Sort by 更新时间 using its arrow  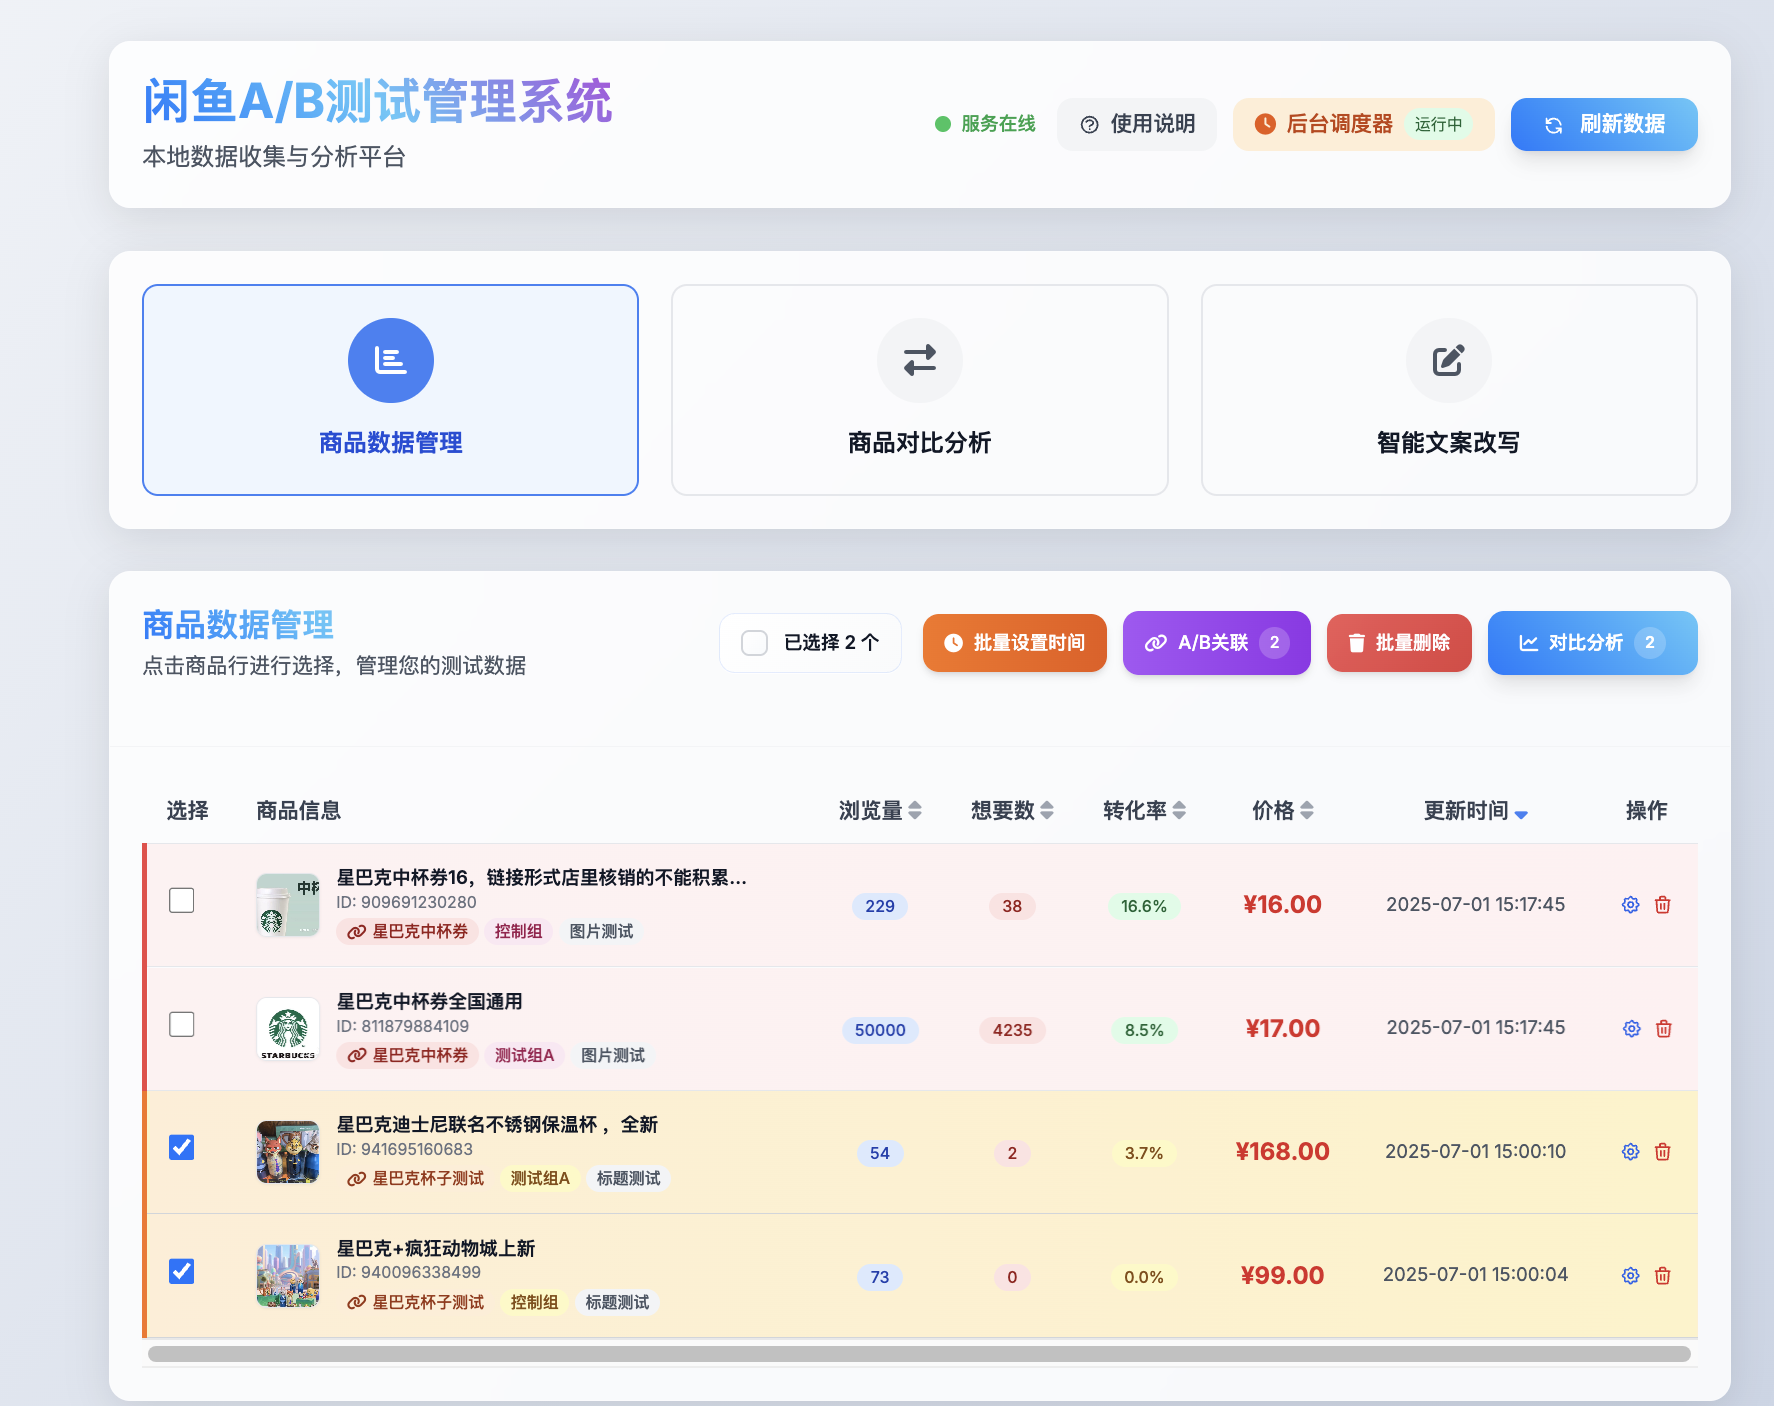coord(1521,814)
